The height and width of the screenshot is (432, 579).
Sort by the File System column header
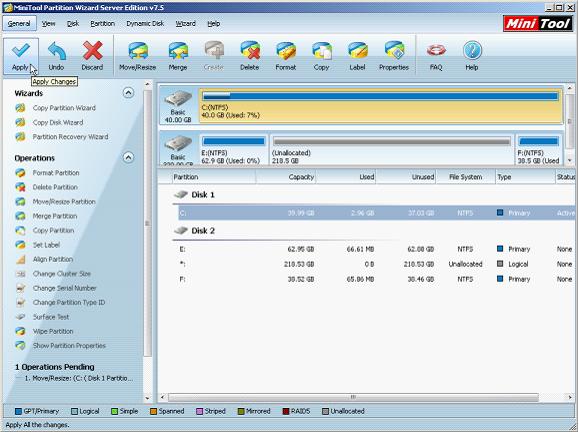pyautogui.click(x=466, y=177)
